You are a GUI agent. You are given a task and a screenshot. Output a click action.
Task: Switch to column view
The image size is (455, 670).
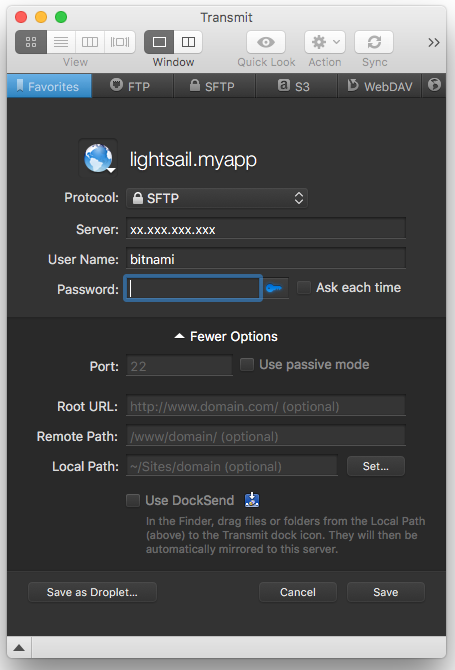(x=90, y=42)
